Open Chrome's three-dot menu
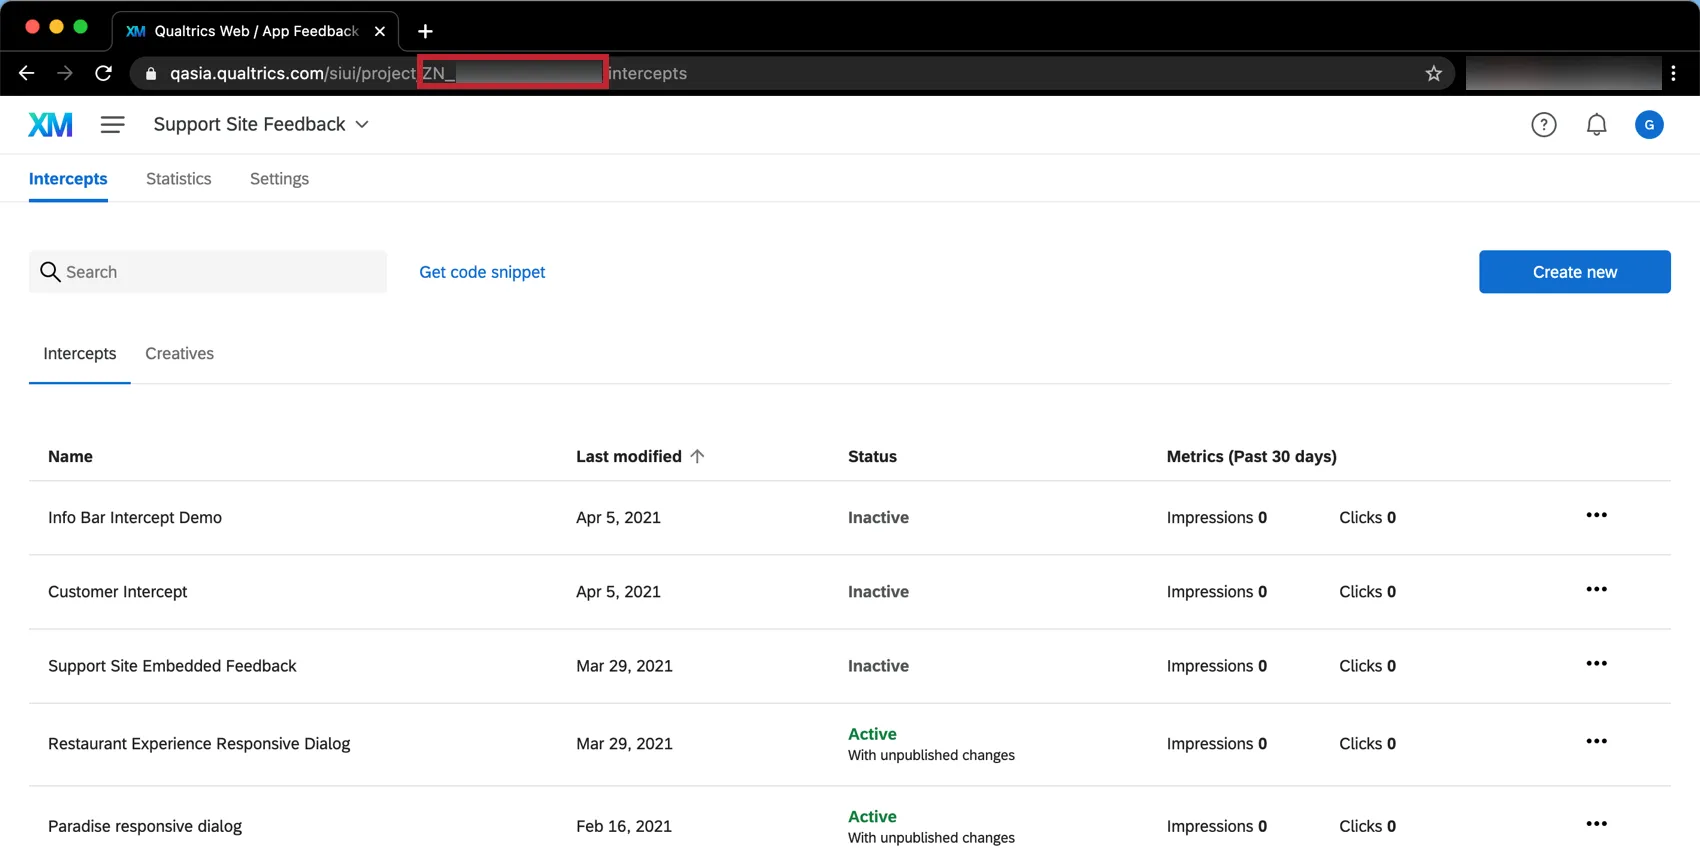This screenshot has width=1700, height=850. [1673, 73]
